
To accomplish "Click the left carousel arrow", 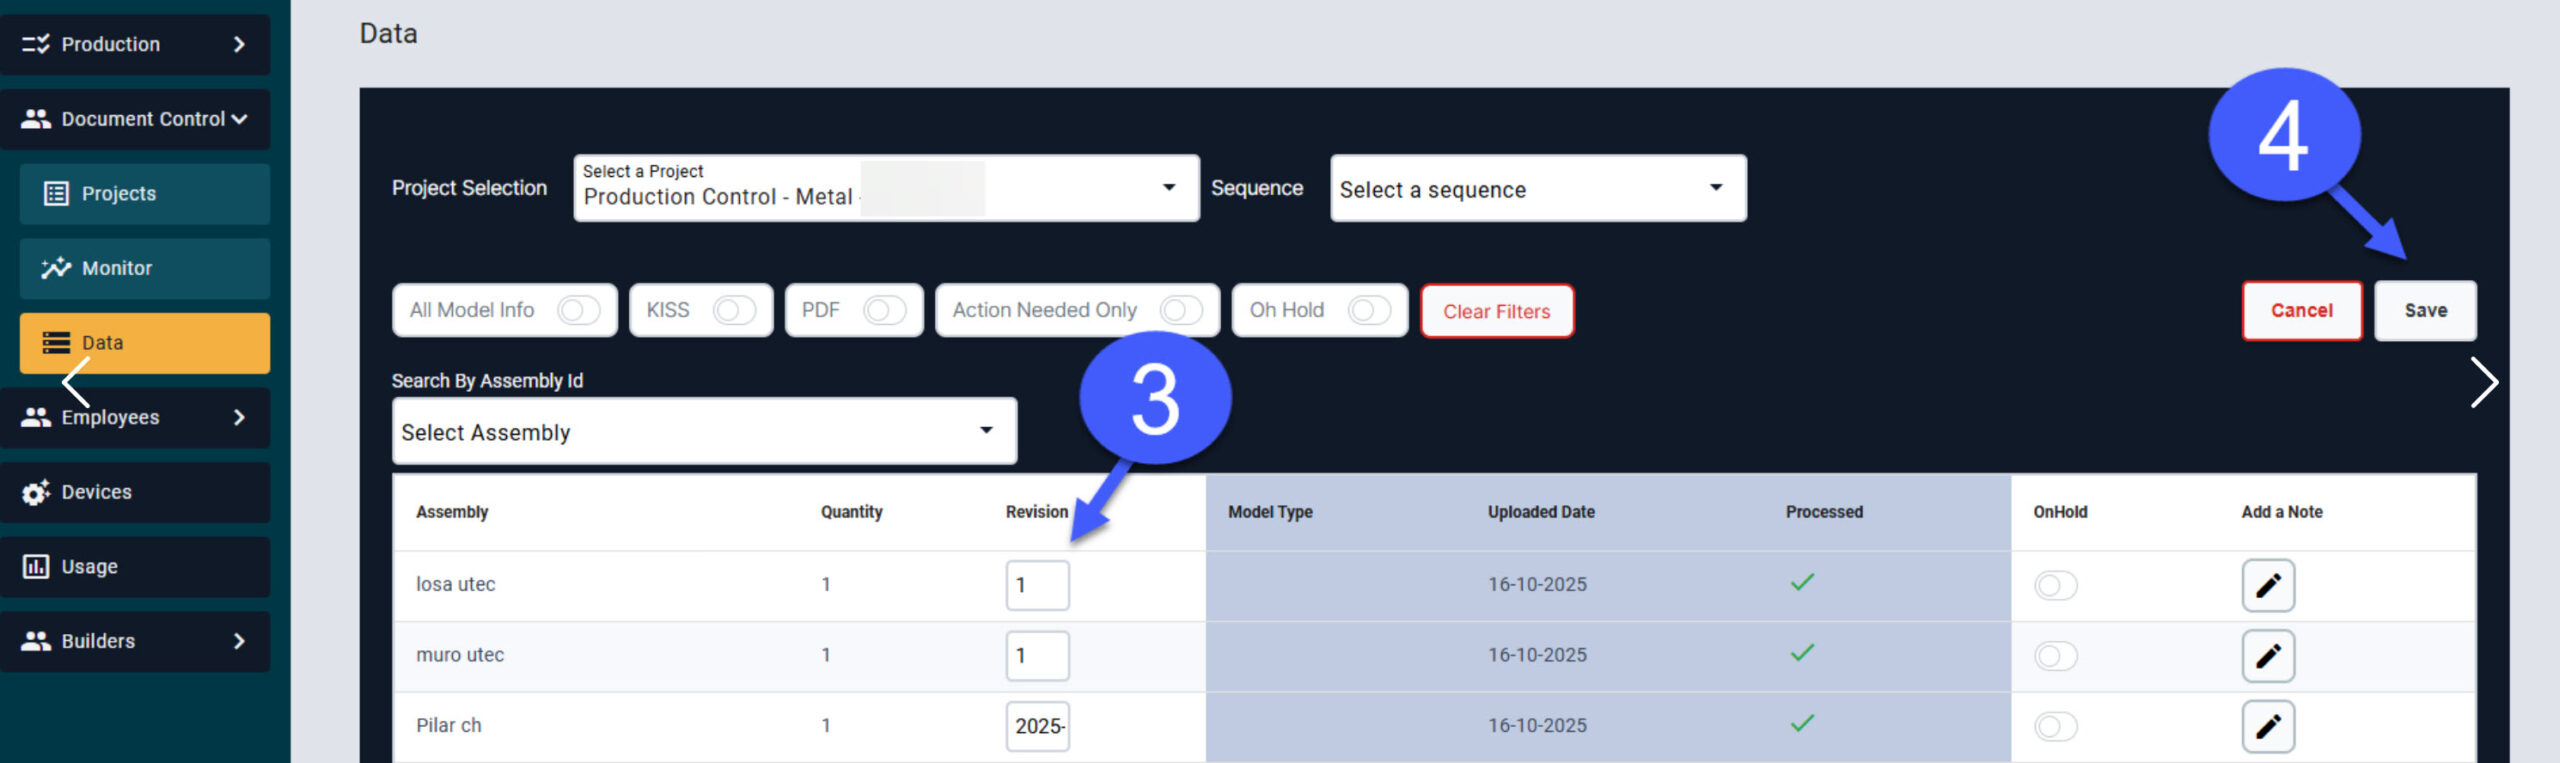I will click(x=76, y=382).
